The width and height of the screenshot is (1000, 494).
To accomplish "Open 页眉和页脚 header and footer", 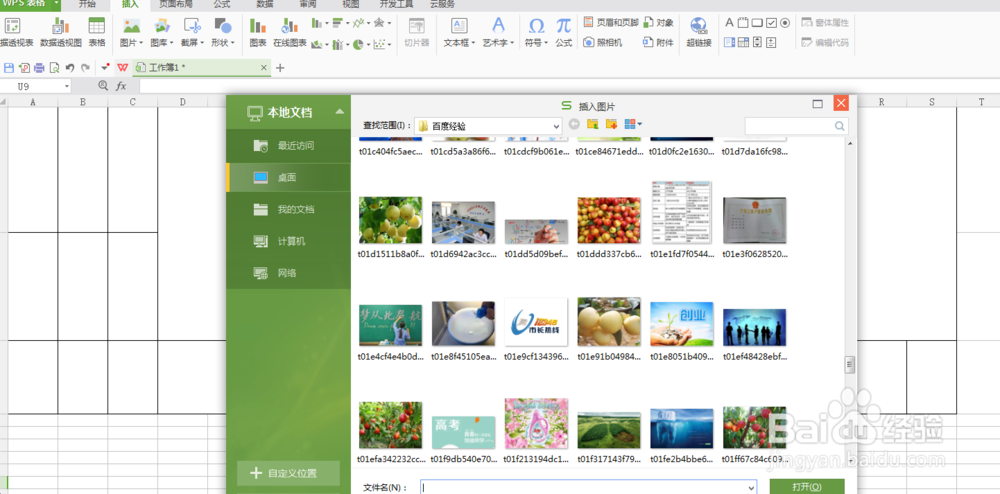I will coord(610,22).
